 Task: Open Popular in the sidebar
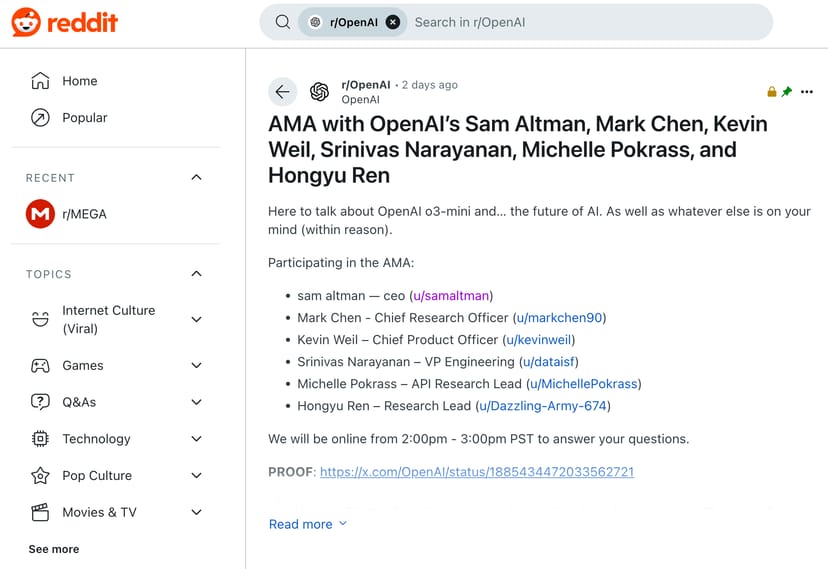(84, 118)
